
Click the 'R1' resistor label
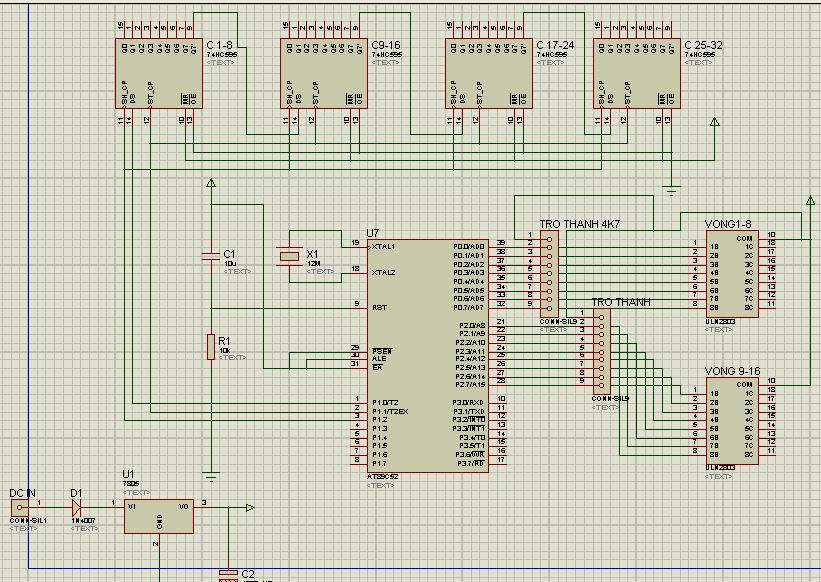pos(224,341)
